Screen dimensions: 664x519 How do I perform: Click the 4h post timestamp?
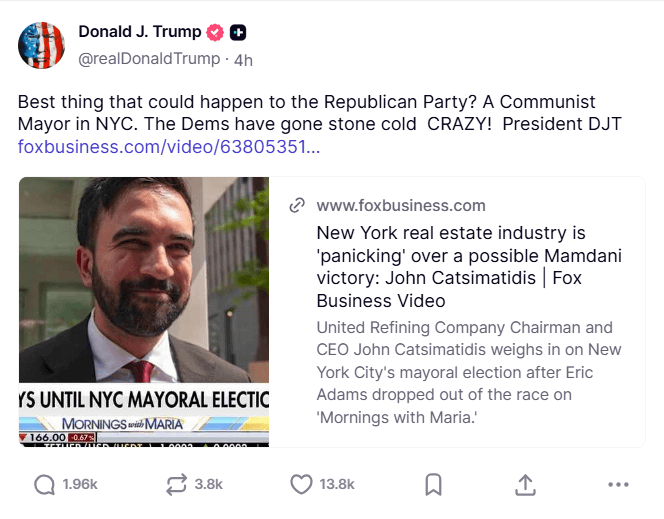[x=243, y=59]
